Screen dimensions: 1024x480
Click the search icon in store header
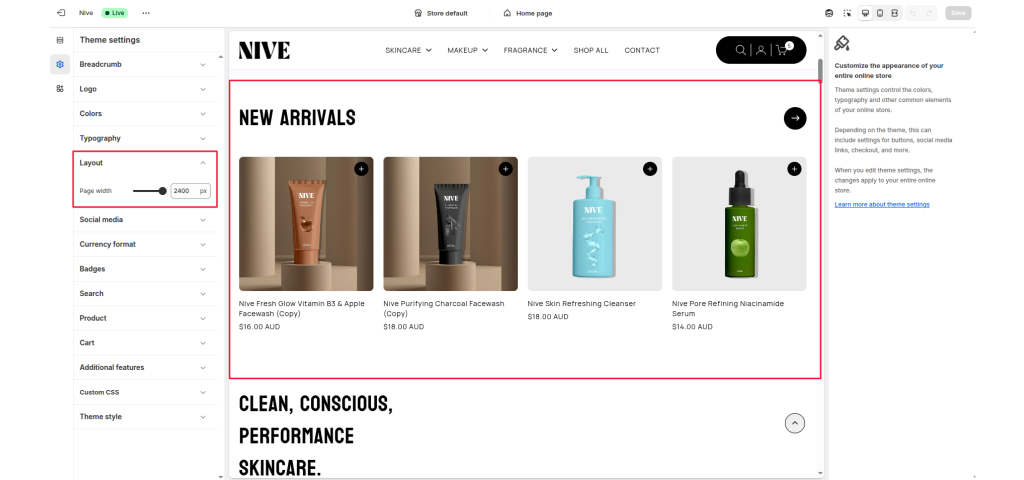tap(741, 50)
